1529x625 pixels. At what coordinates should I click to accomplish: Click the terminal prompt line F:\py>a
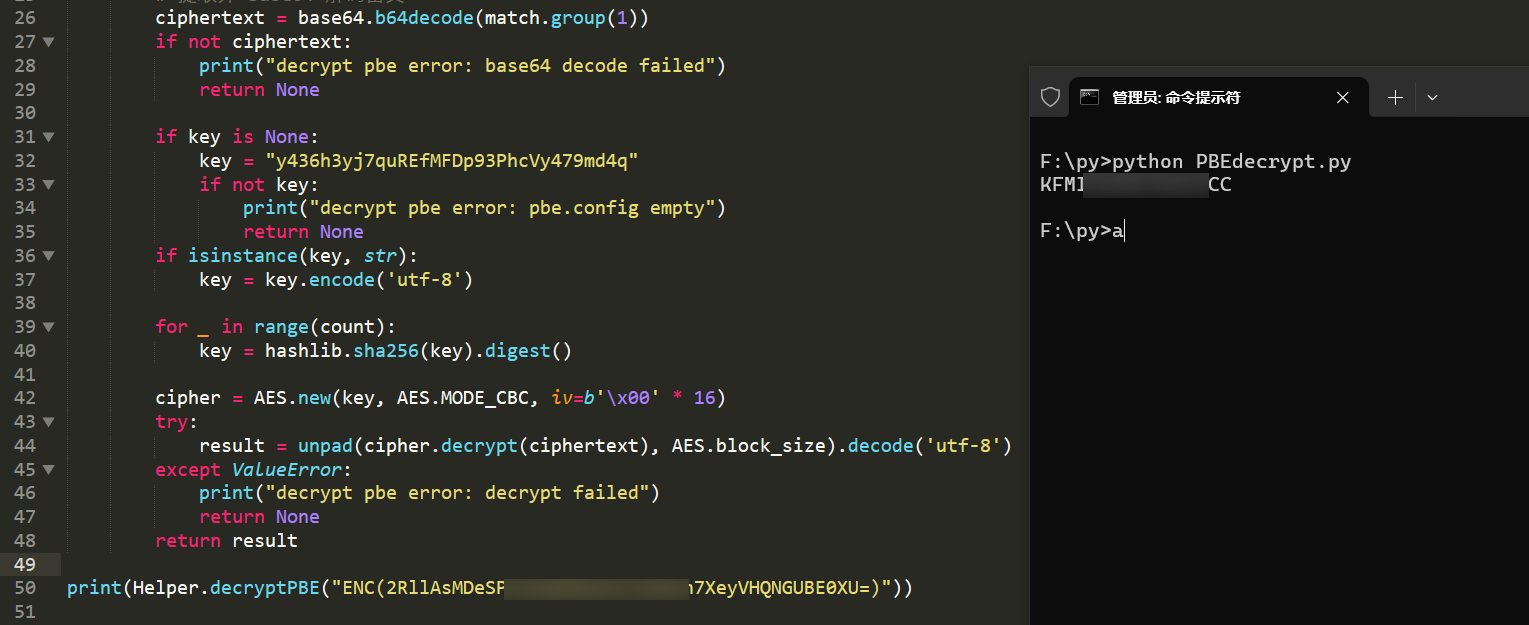click(1082, 231)
